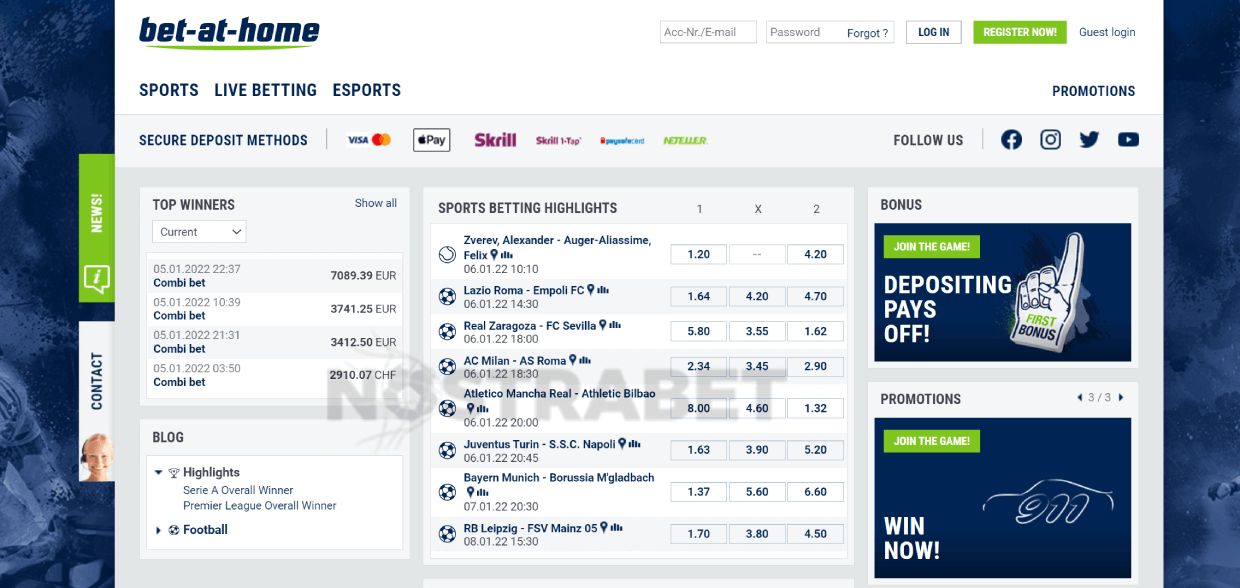Open the bet-at-home Instagram page

[1050, 140]
